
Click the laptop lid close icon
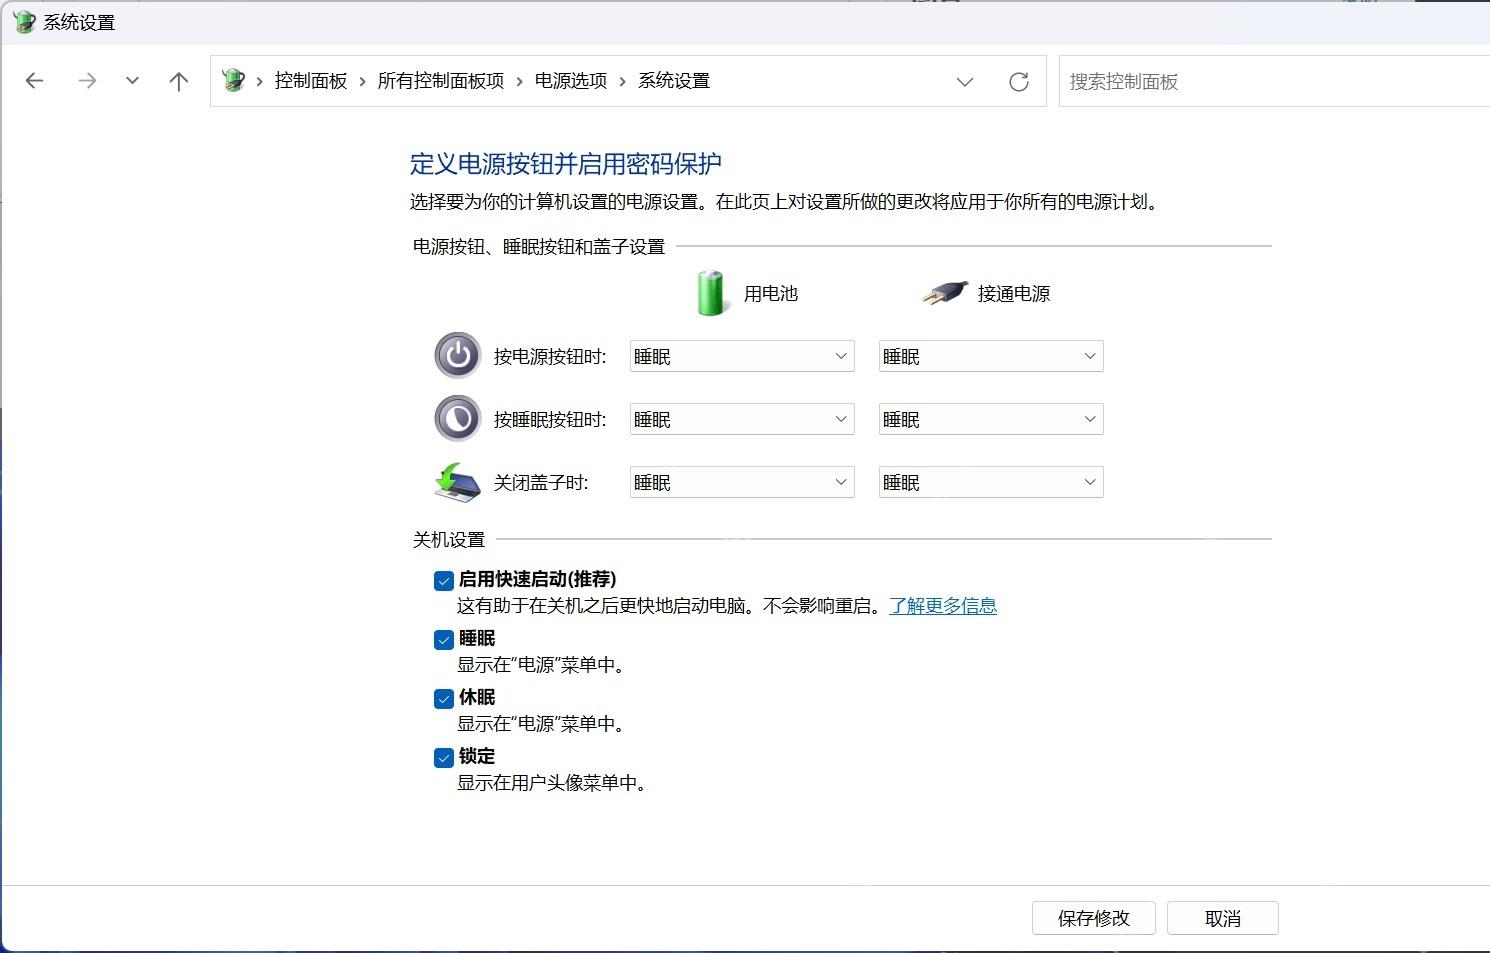pyautogui.click(x=458, y=482)
